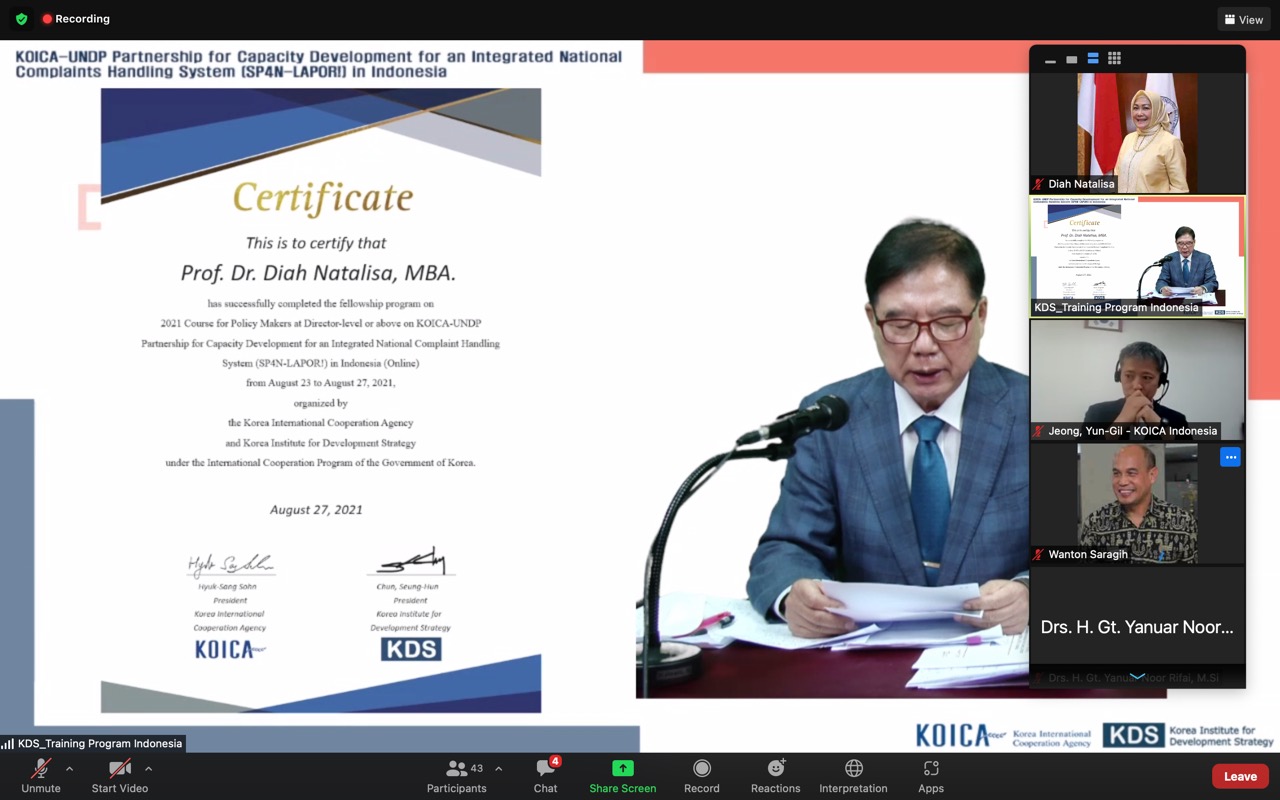Image resolution: width=1280 pixels, height=800 pixels.
Task: Open the Participants panel
Action: (x=457, y=776)
